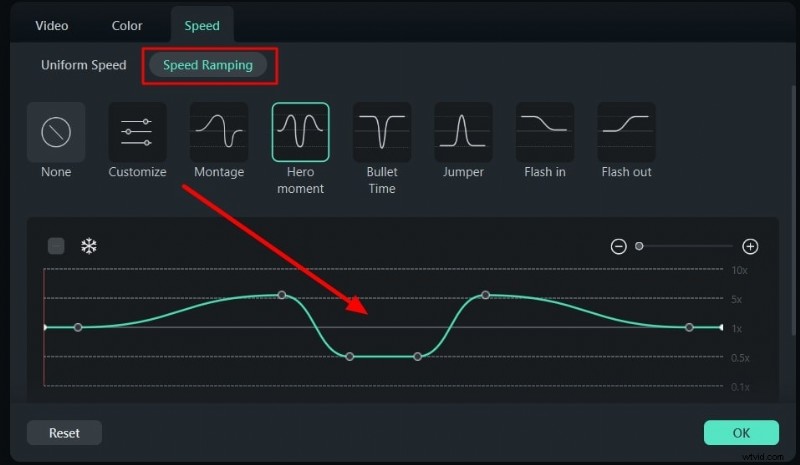The height and width of the screenshot is (465, 800).
Task: Tick the checkbox beside the snowflake icon
Action: pyautogui.click(x=56, y=246)
